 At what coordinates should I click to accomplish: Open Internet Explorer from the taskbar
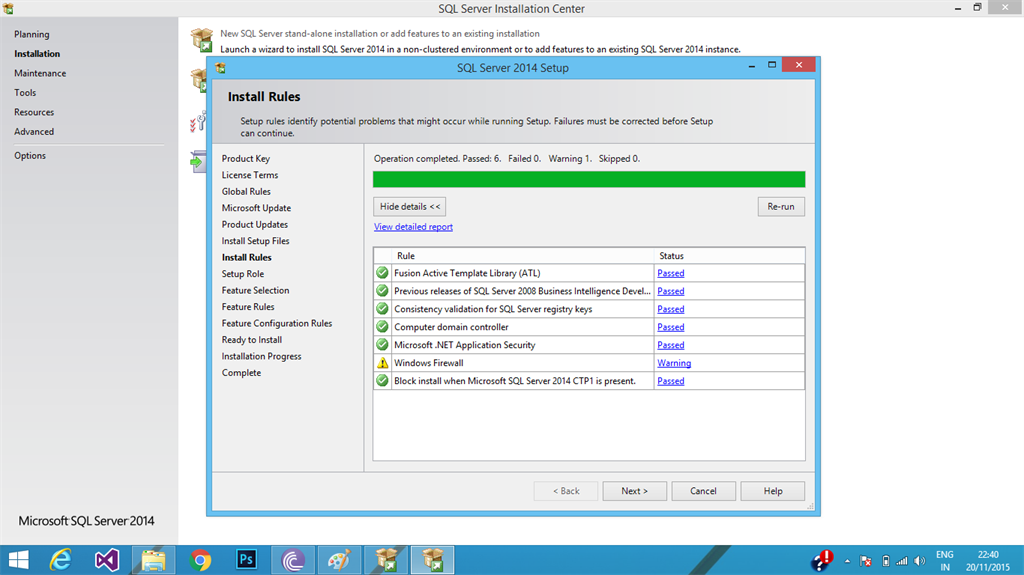pyautogui.click(x=61, y=560)
